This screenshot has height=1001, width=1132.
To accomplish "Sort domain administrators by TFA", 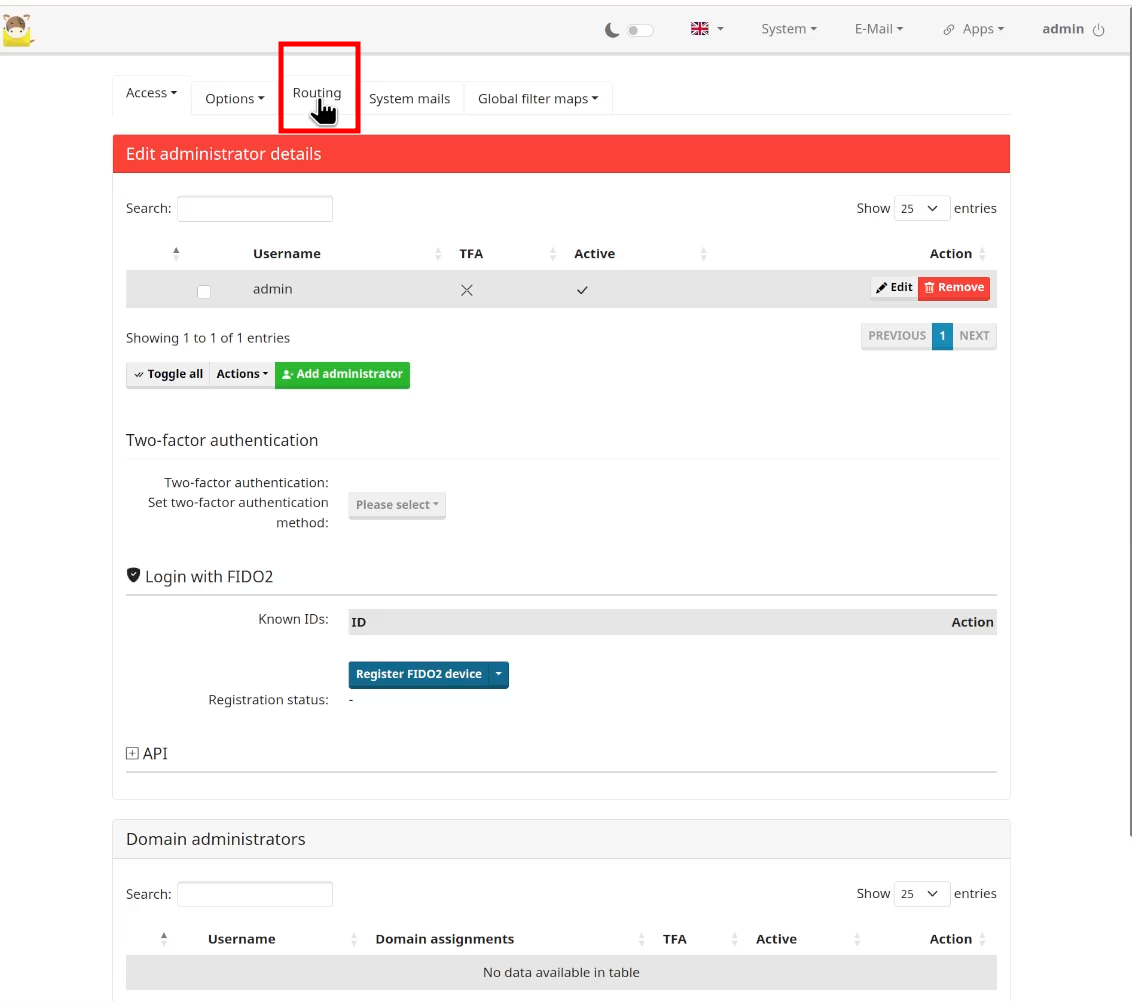I will (x=674, y=940).
